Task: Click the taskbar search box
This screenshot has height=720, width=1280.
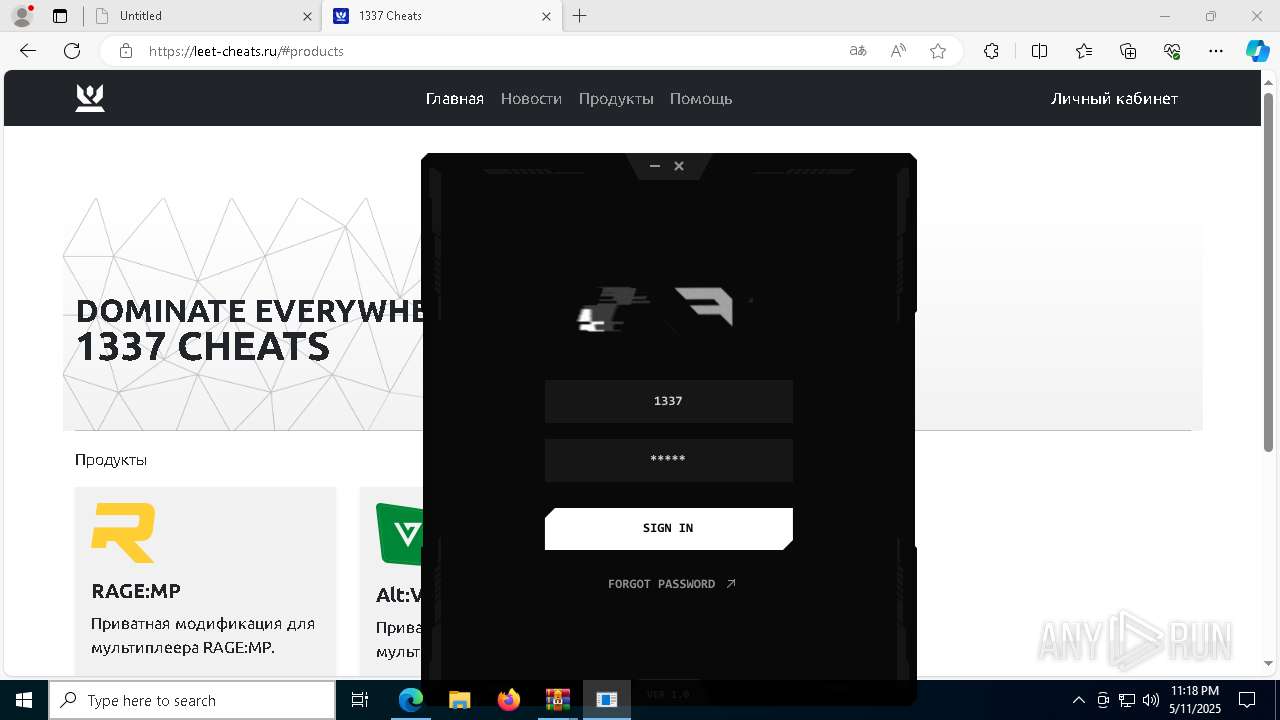Action: click(x=192, y=700)
